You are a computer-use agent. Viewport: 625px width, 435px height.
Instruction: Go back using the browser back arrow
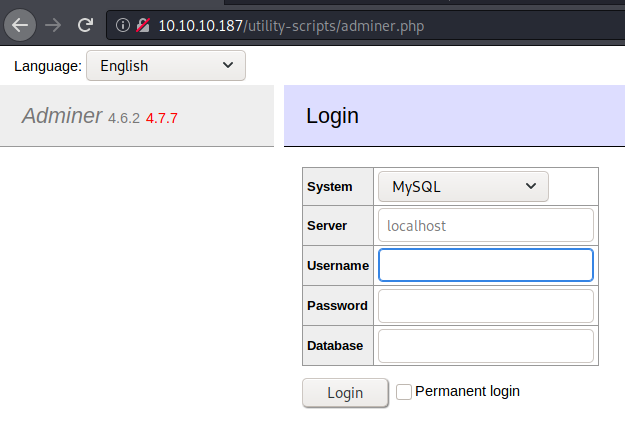[20, 24]
